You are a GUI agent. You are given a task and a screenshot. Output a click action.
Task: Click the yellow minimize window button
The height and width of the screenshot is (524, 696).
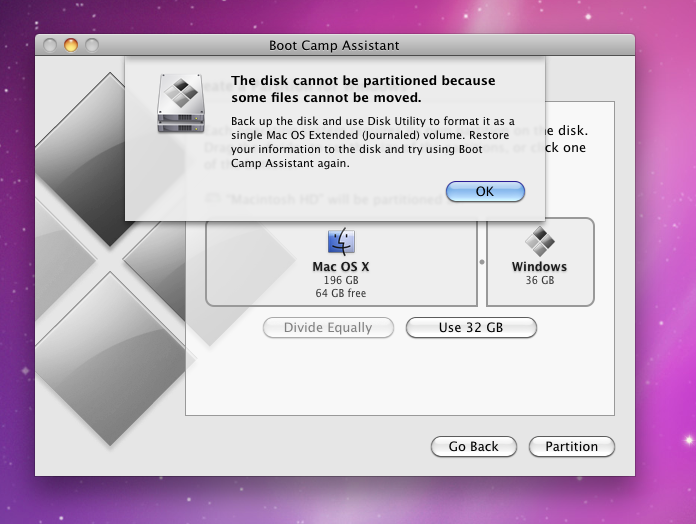tap(71, 45)
